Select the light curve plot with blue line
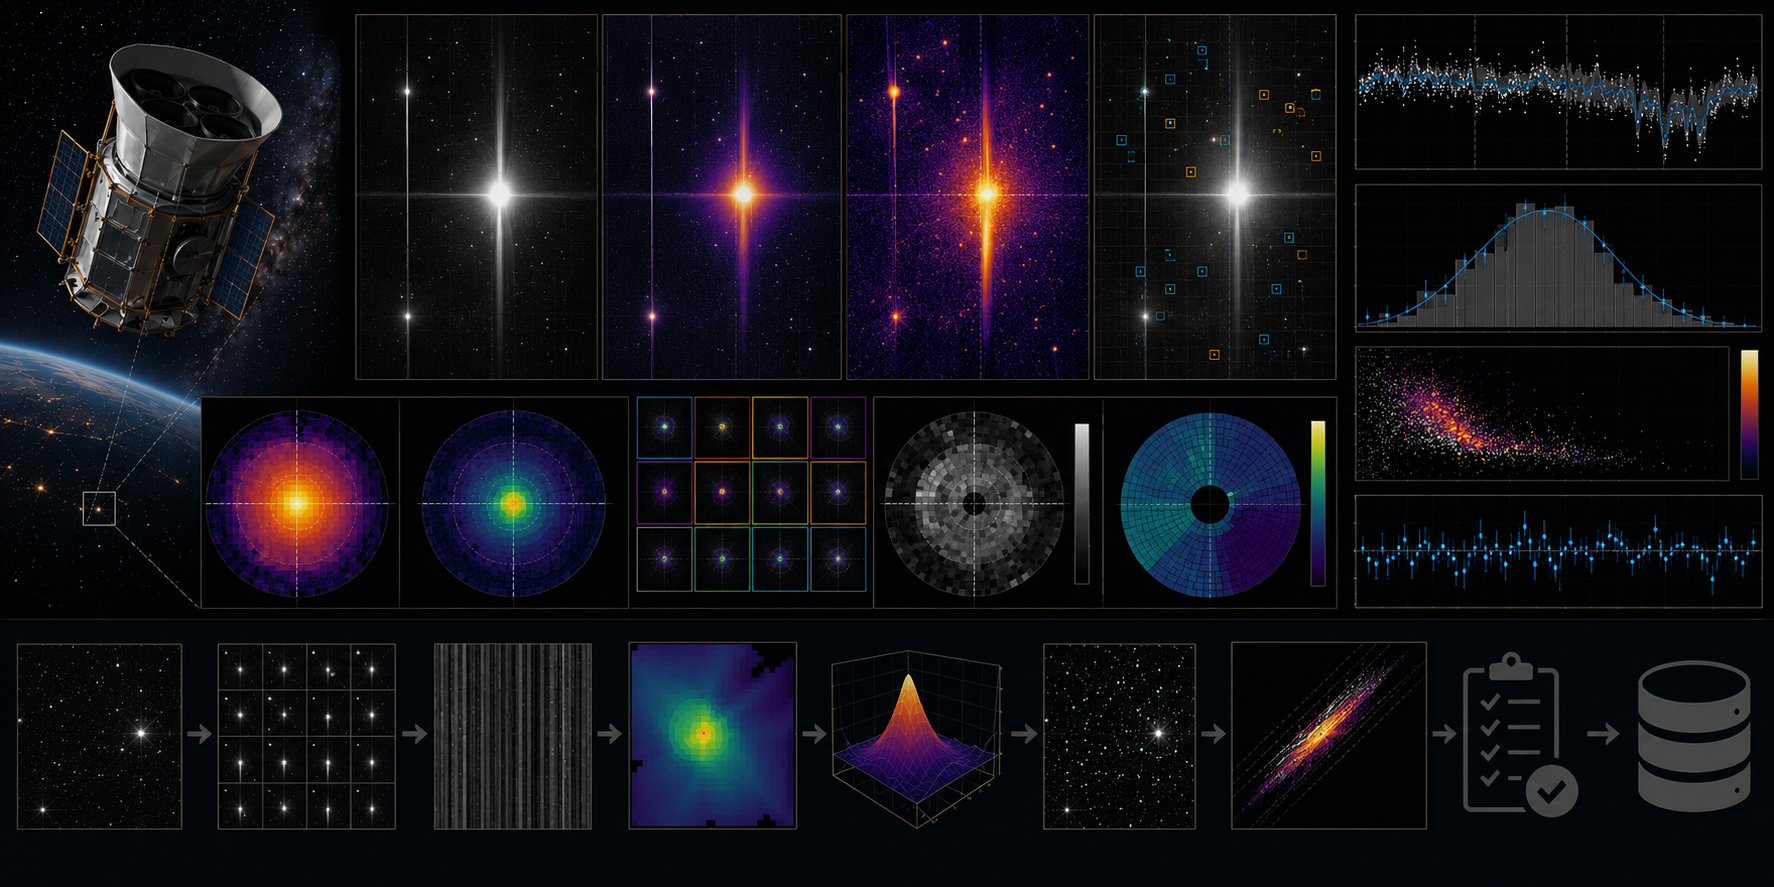 [1558, 92]
